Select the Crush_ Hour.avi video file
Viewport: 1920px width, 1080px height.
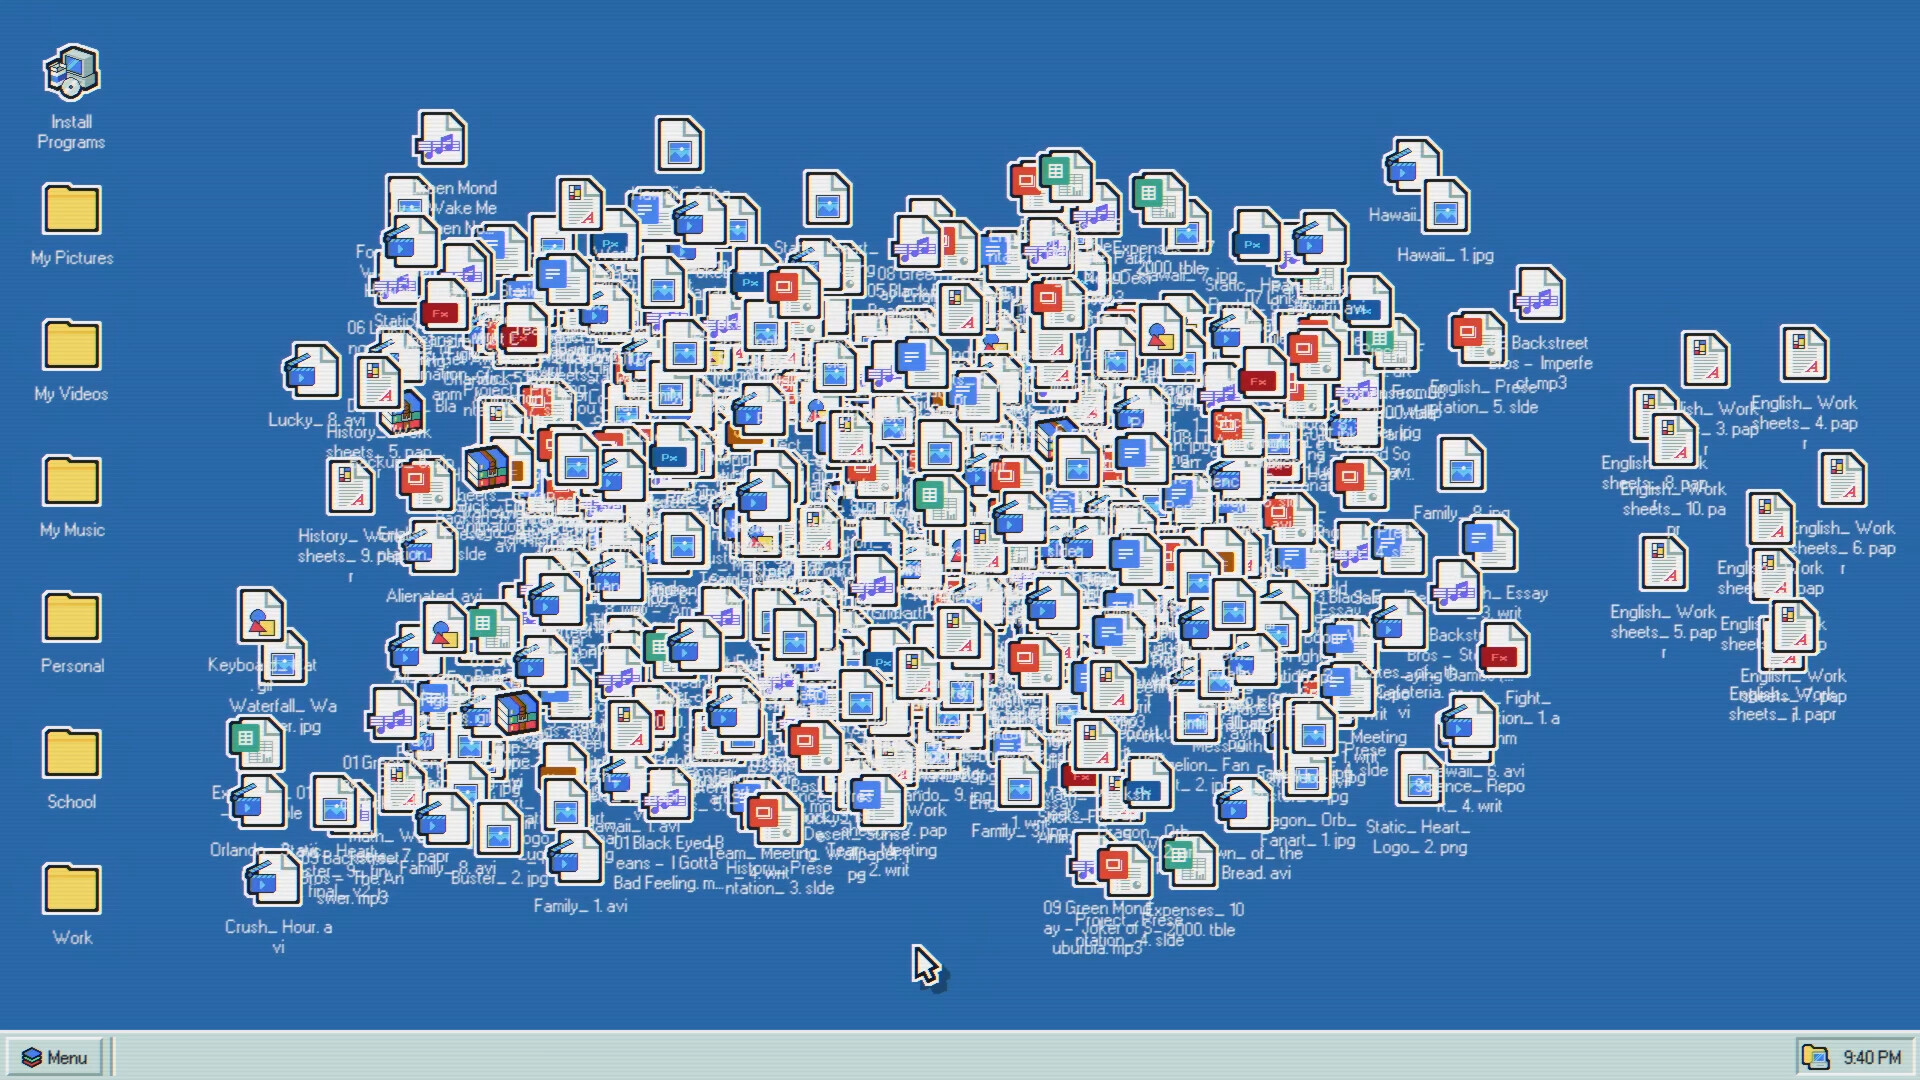[x=273, y=878]
